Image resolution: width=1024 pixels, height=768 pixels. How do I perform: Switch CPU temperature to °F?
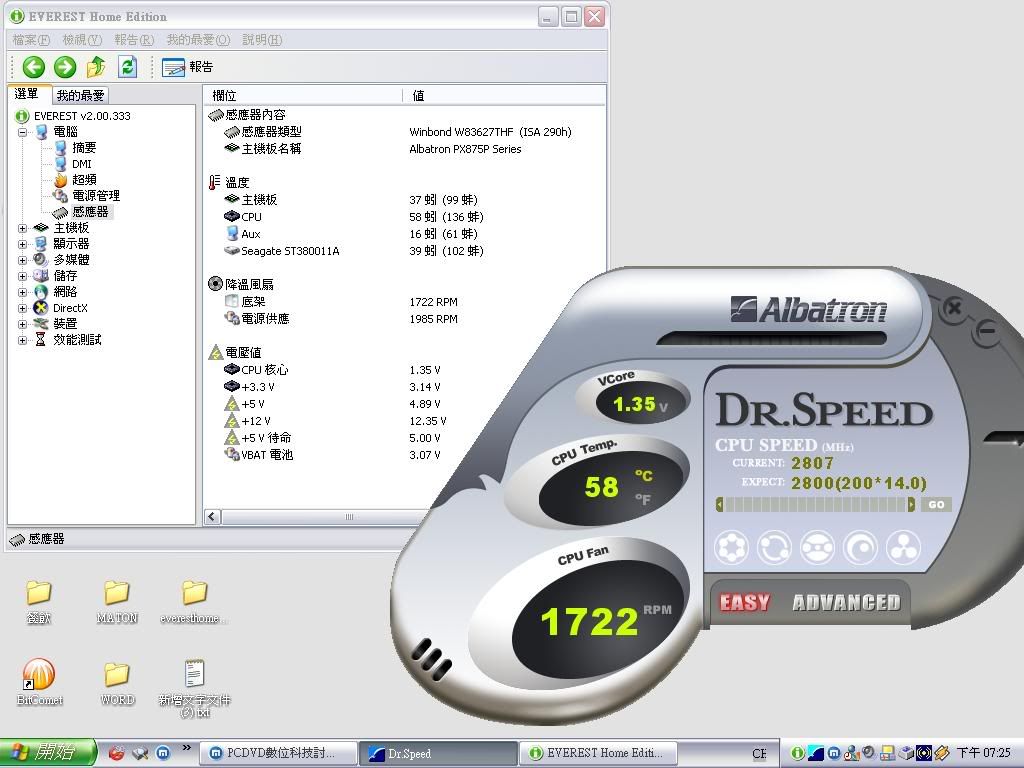coord(643,500)
